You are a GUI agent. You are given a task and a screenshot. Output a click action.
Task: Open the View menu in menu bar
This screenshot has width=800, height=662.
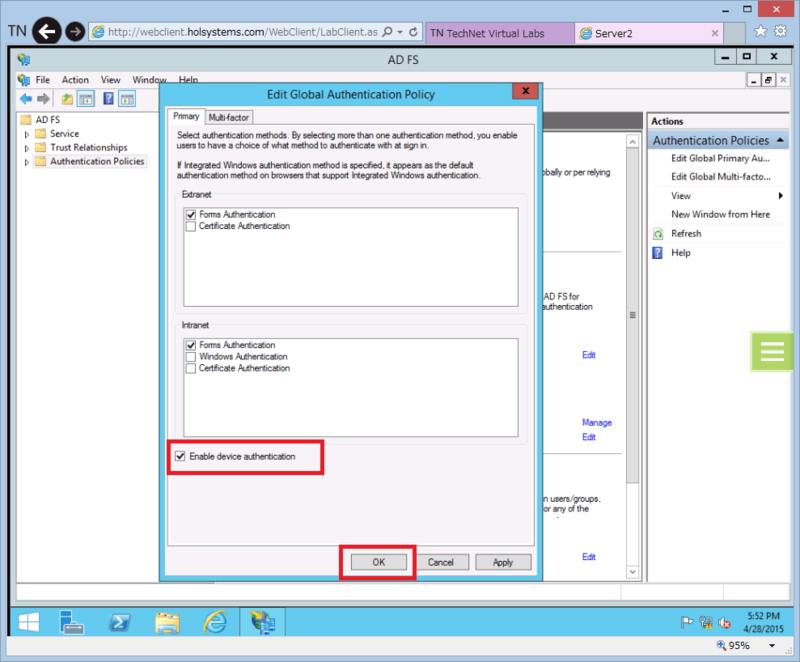(110, 80)
